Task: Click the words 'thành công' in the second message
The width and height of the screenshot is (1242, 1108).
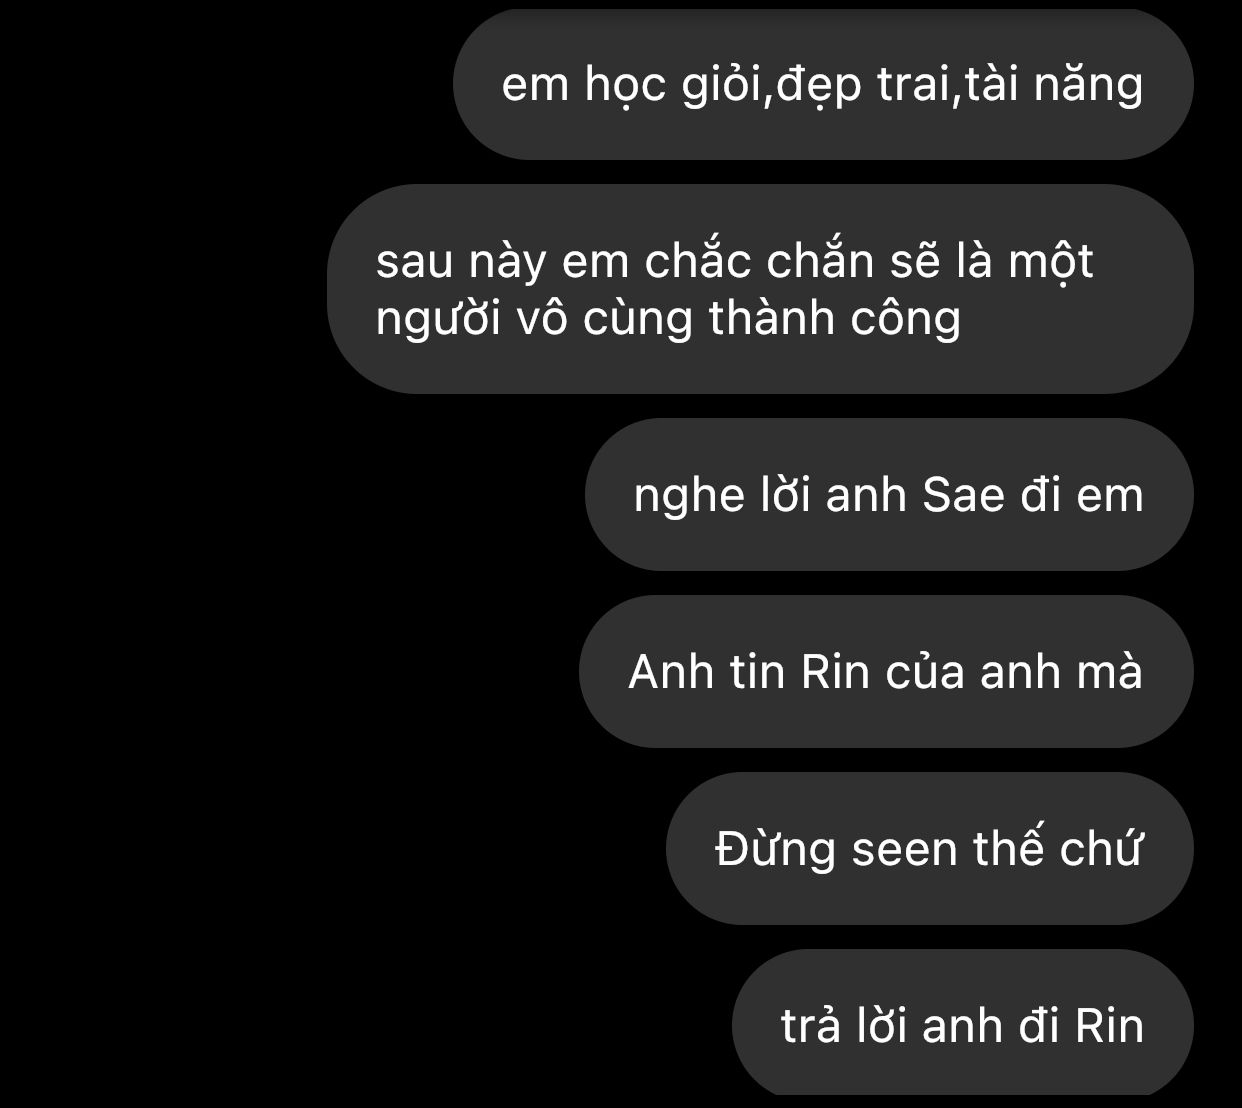Action: pyautogui.click(x=835, y=320)
